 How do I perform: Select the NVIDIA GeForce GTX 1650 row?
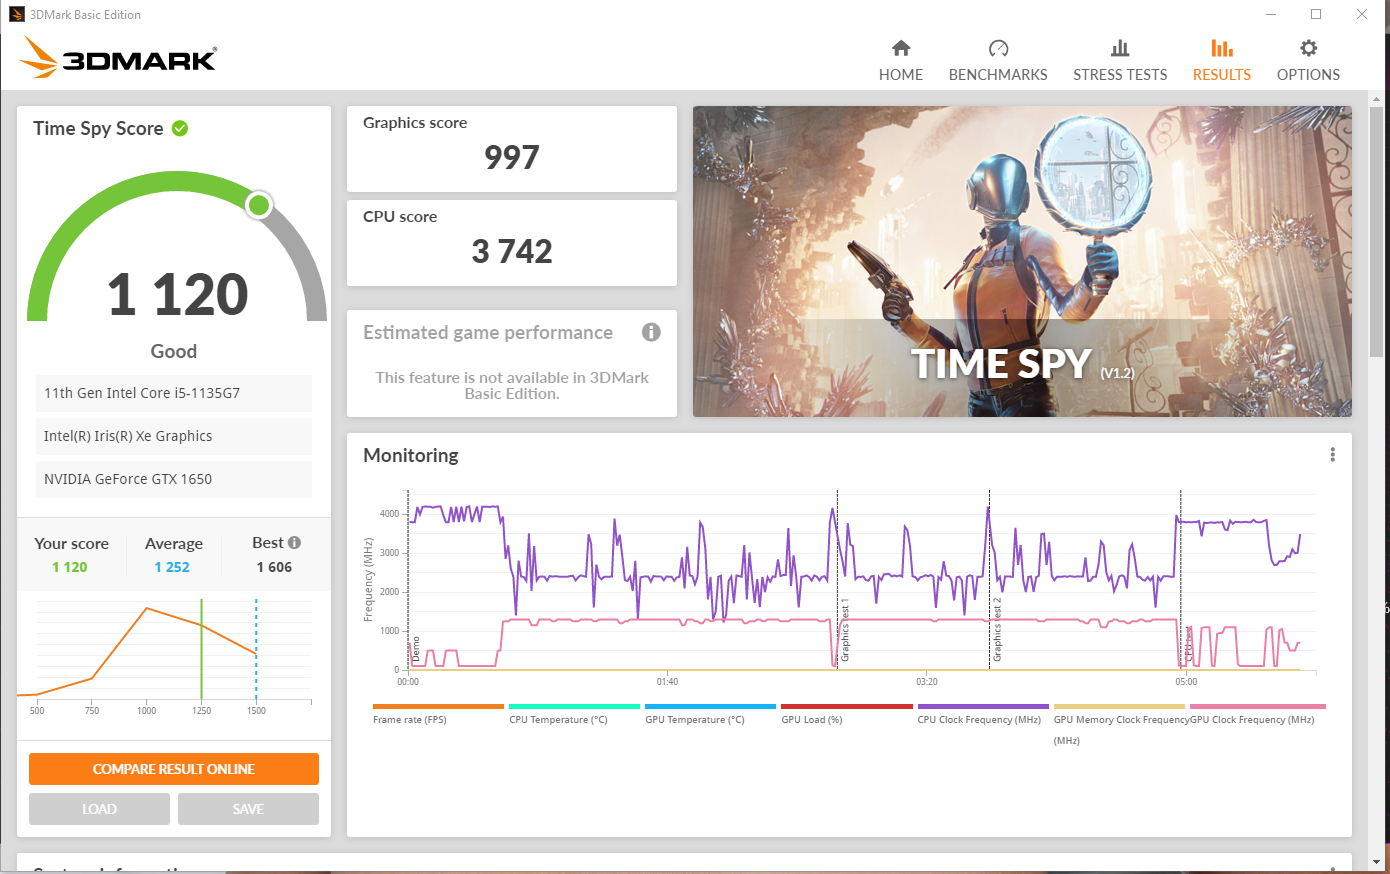pos(174,479)
